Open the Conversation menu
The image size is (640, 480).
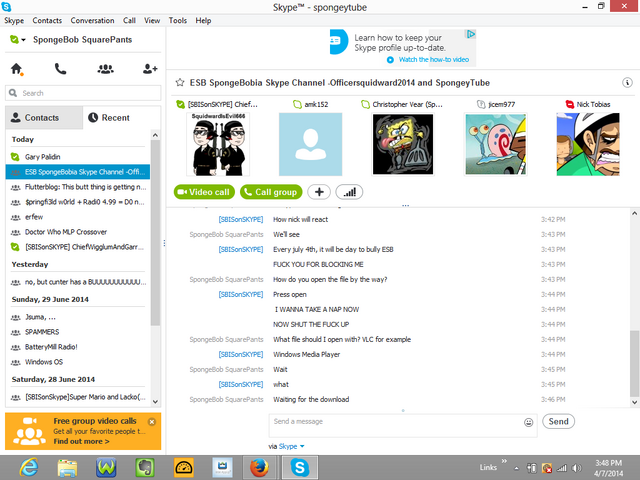(x=92, y=20)
